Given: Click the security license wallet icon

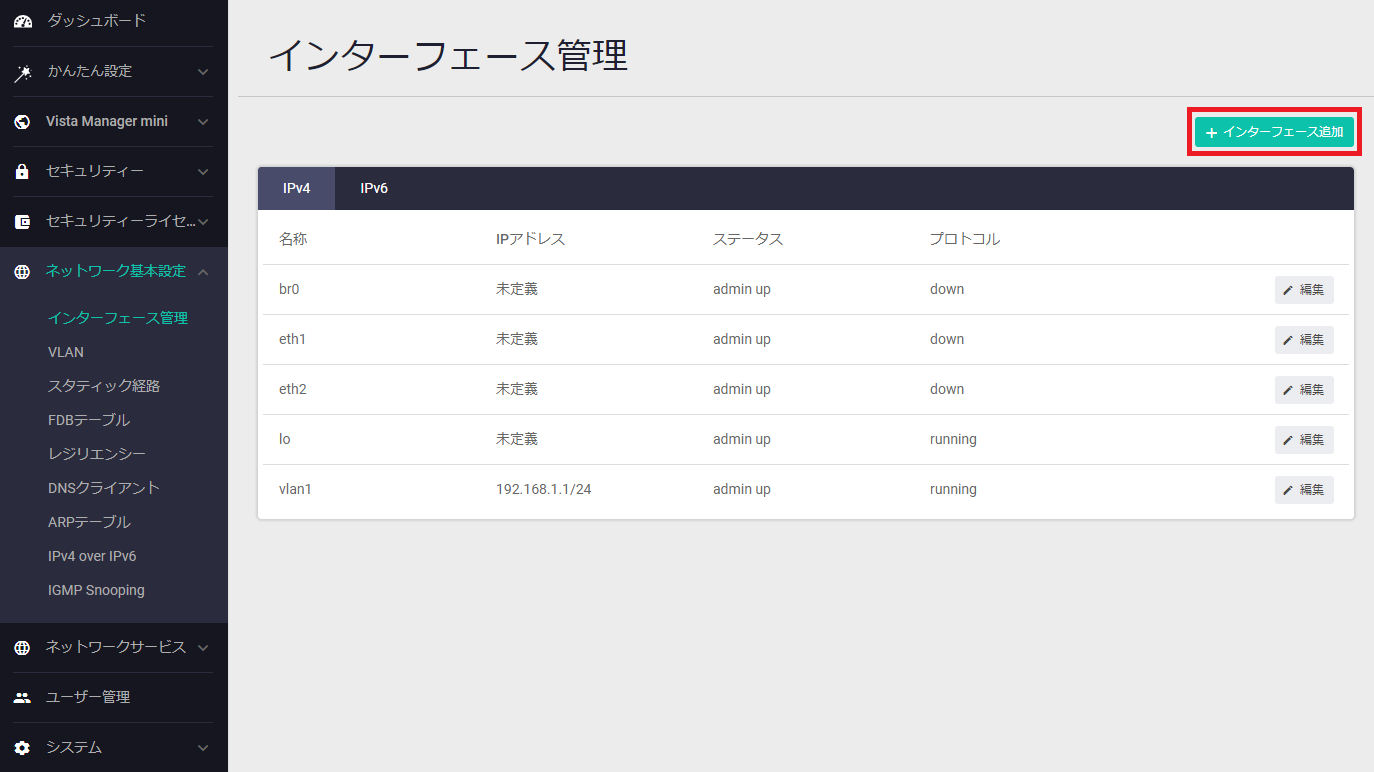Looking at the screenshot, I should [22, 222].
